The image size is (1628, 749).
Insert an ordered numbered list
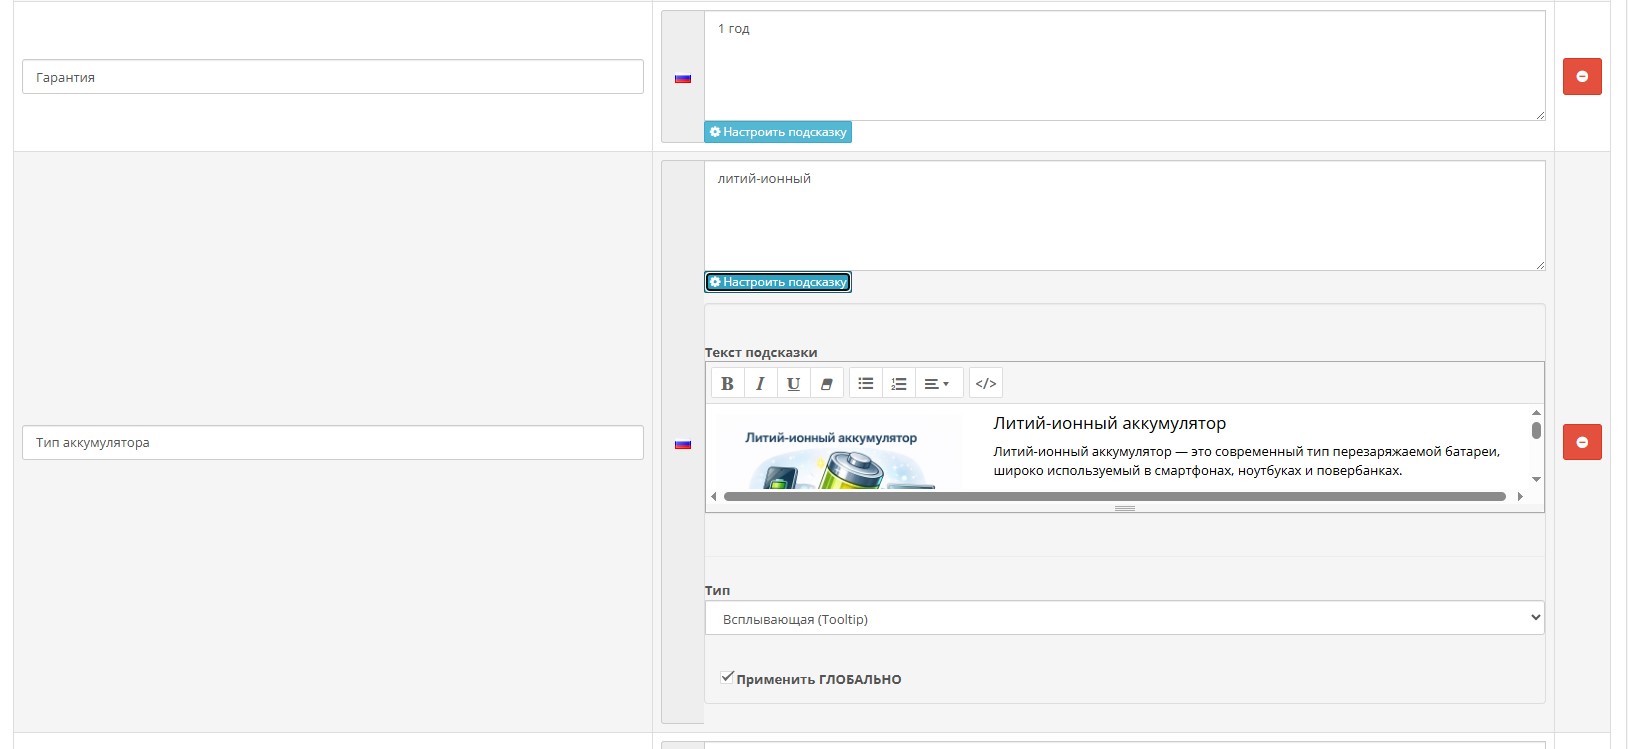899,383
